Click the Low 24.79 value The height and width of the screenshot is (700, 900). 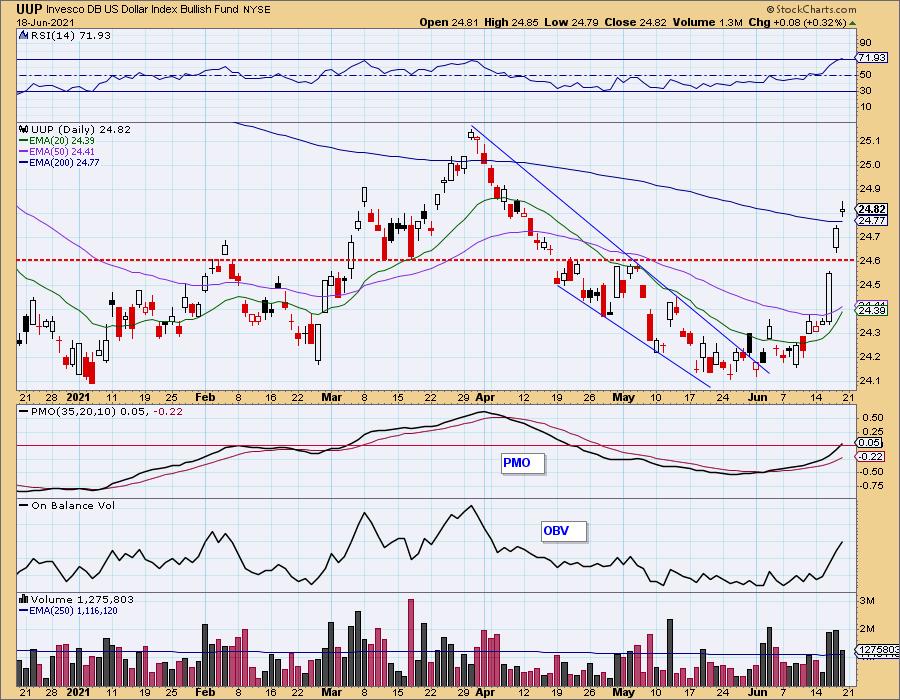[571, 22]
